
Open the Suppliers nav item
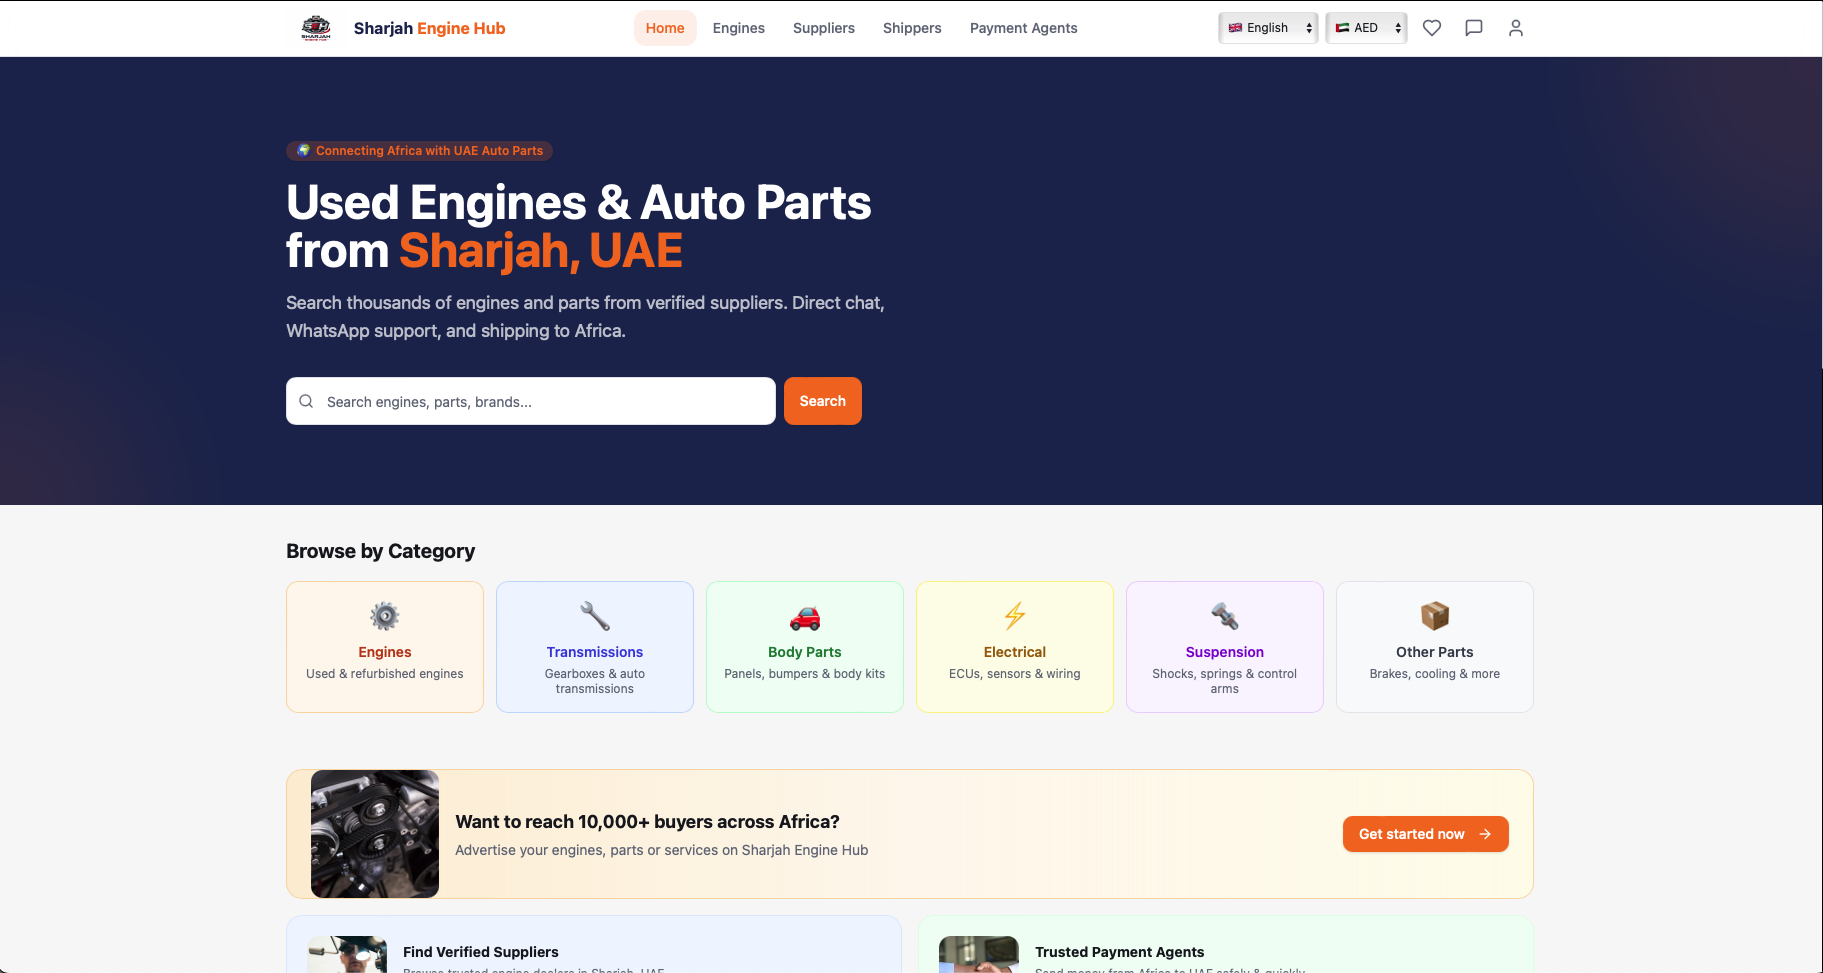click(824, 28)
